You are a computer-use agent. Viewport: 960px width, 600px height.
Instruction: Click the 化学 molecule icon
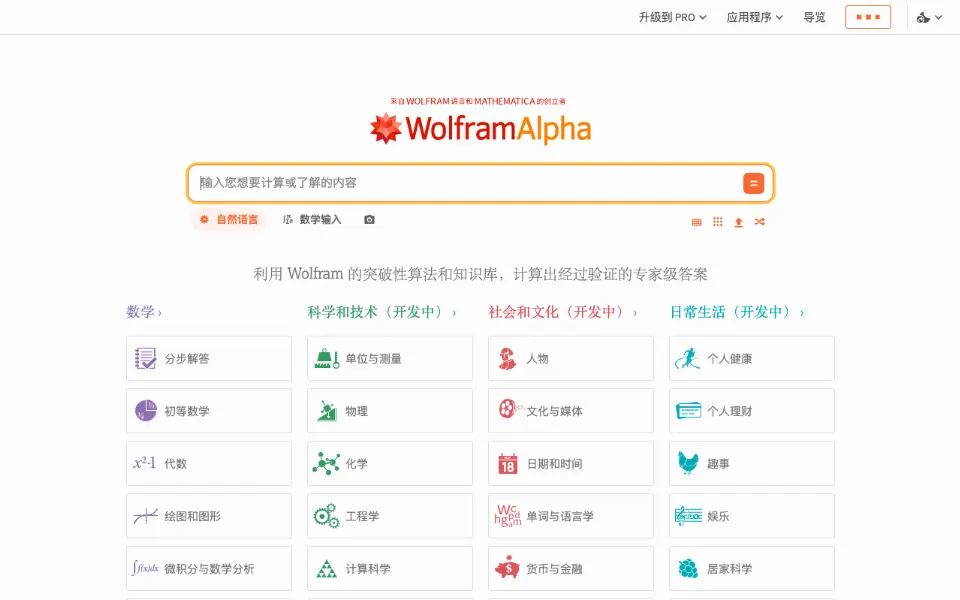(x=326, y=463)
